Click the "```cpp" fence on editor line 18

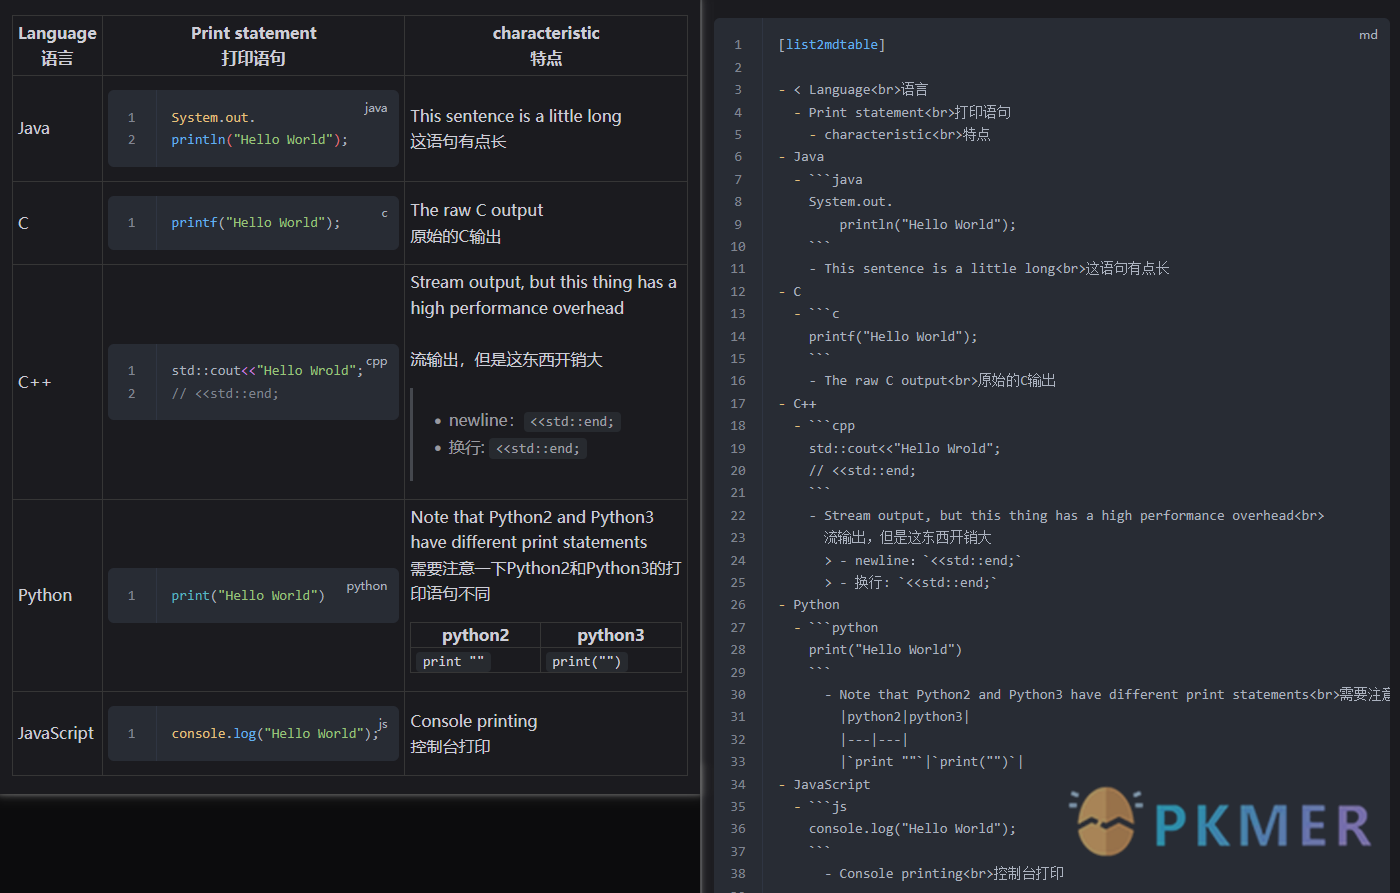[x=832, y=426]
